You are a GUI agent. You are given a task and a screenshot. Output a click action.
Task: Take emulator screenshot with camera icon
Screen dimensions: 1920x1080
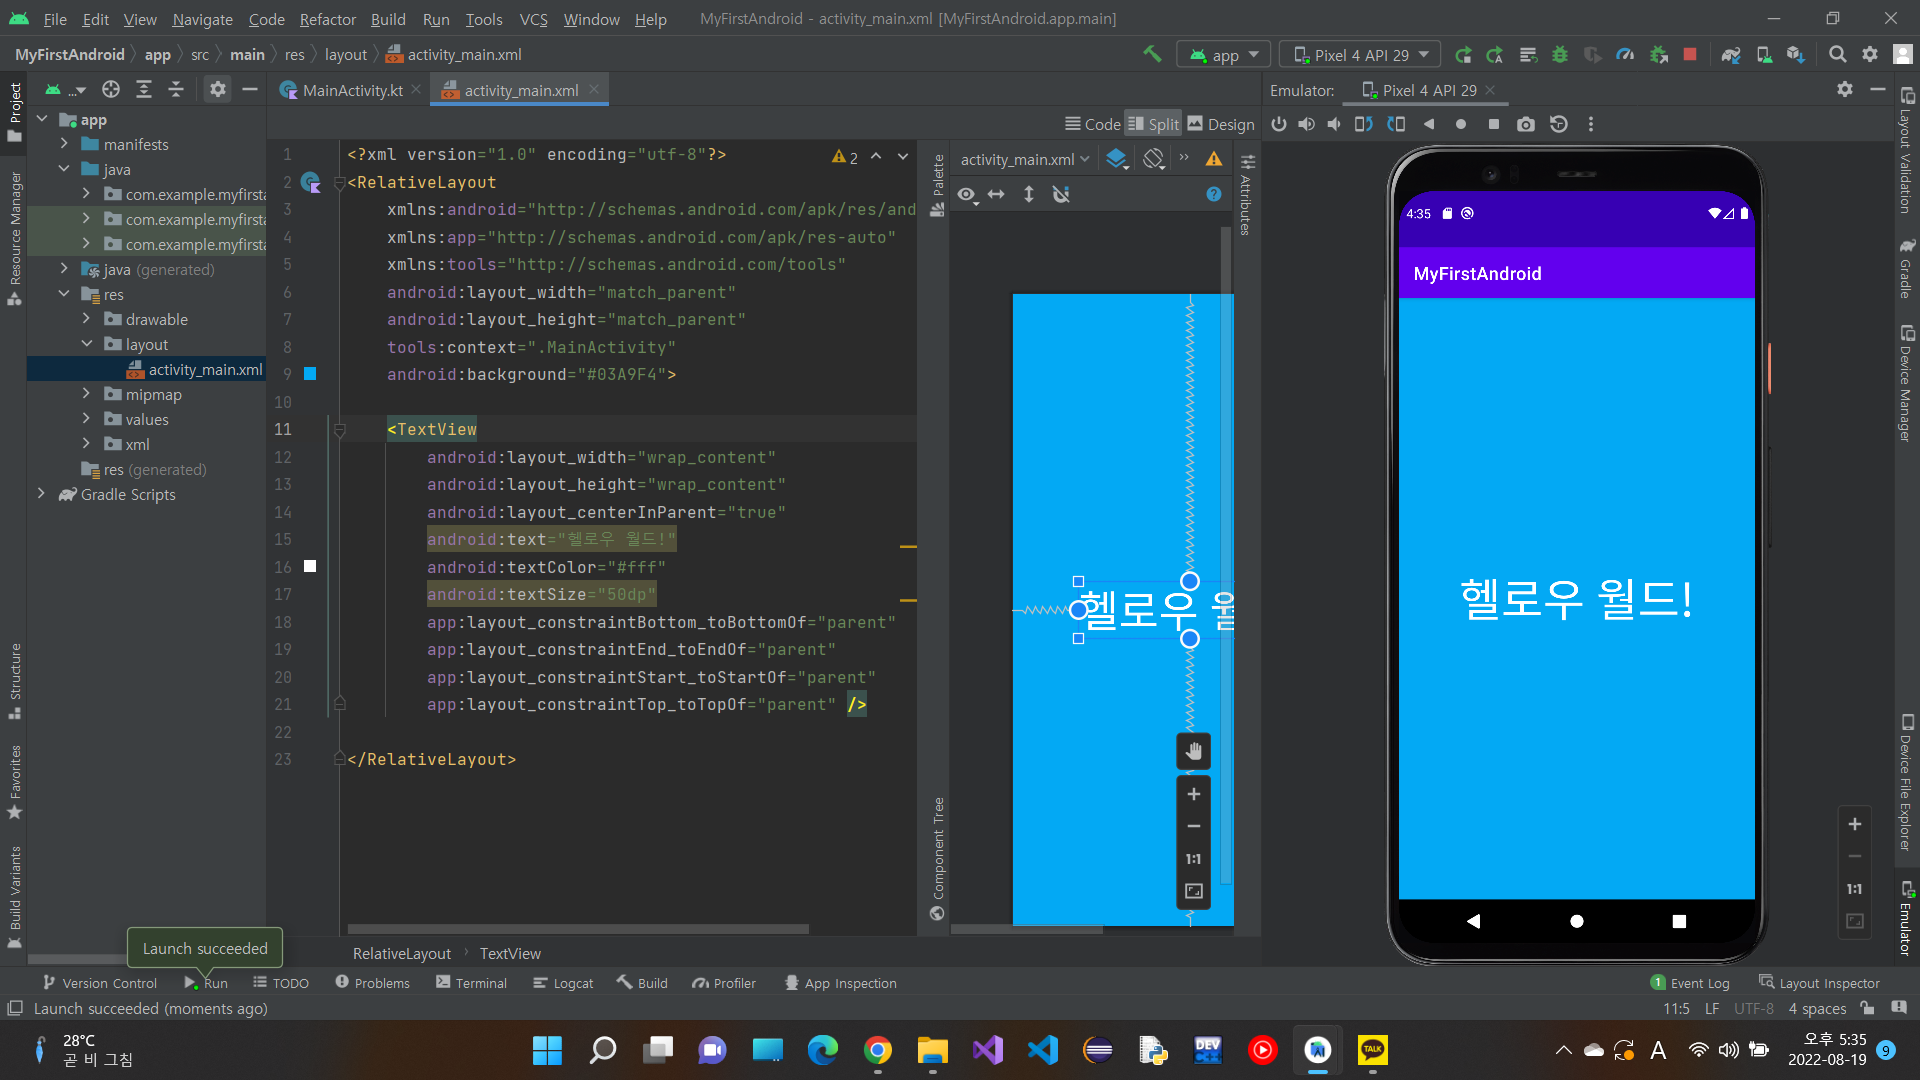click(x=1525, y=124)
